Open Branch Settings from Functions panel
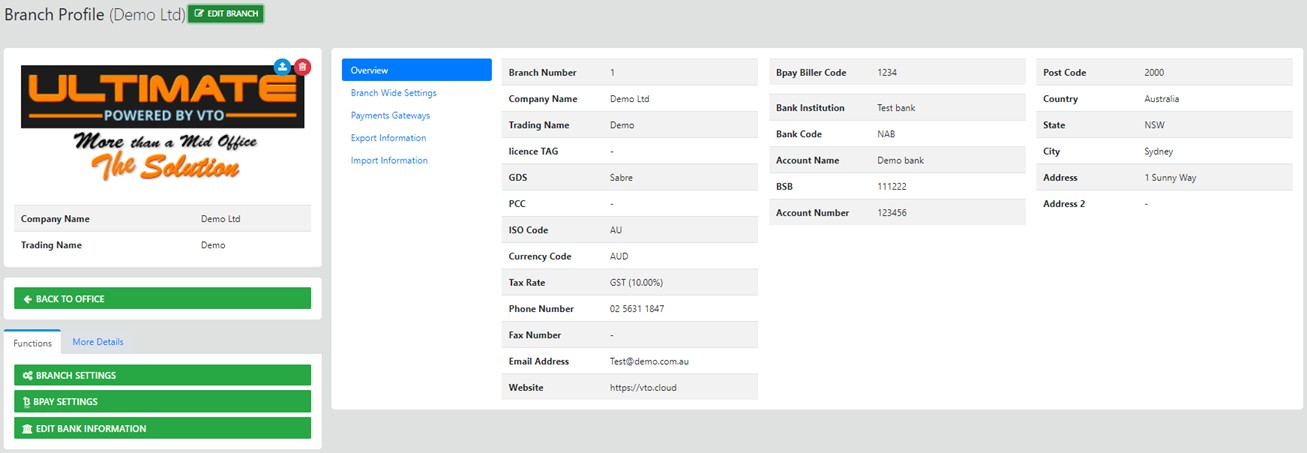Viewport: 1307px width, 453px height. [x=162, y=376]
